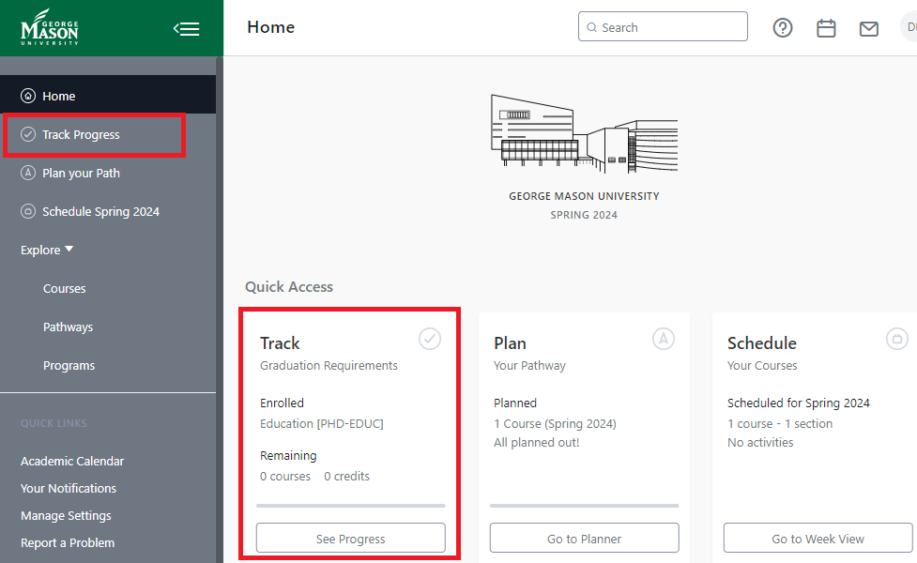
Task: Open Track Progress in the sidebar
Action: [80, 135]
